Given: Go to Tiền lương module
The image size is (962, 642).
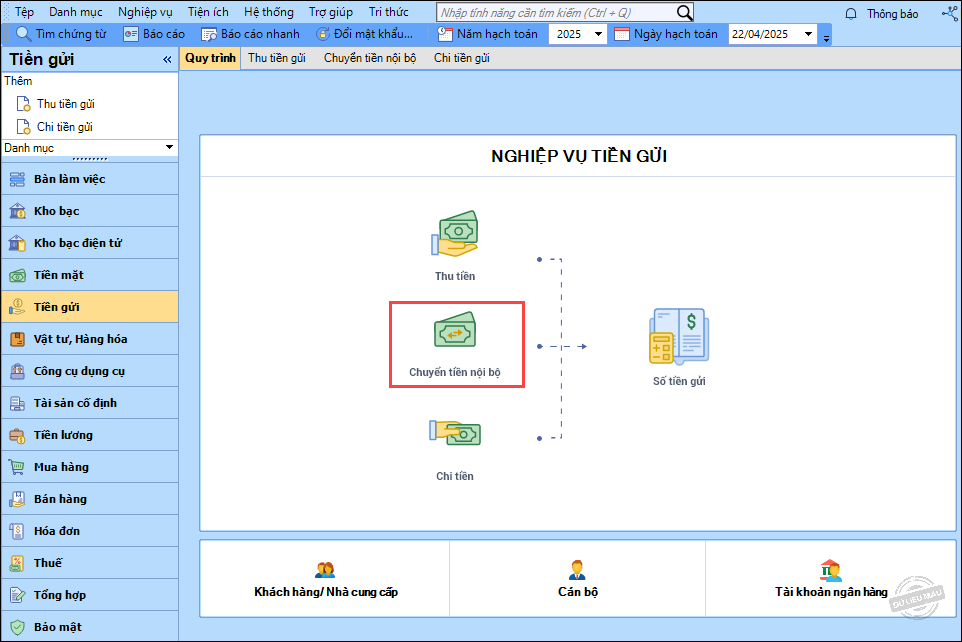Looking at the screenshot, I should (x=90, y=435).
